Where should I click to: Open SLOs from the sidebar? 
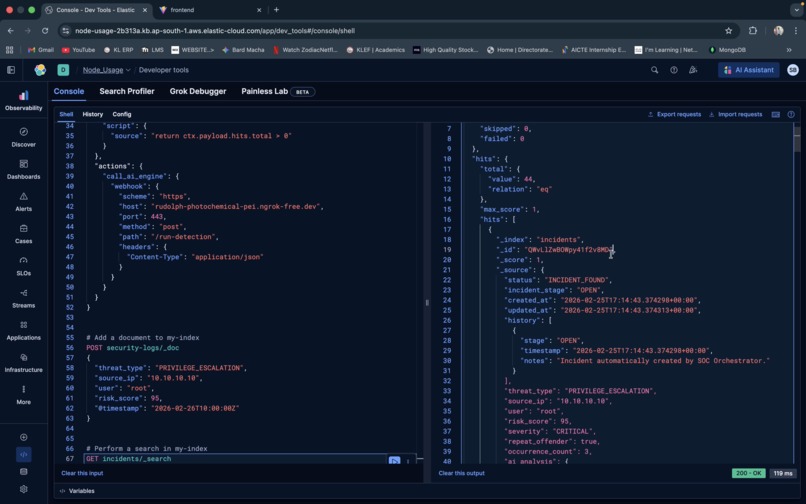click(23, 266)
